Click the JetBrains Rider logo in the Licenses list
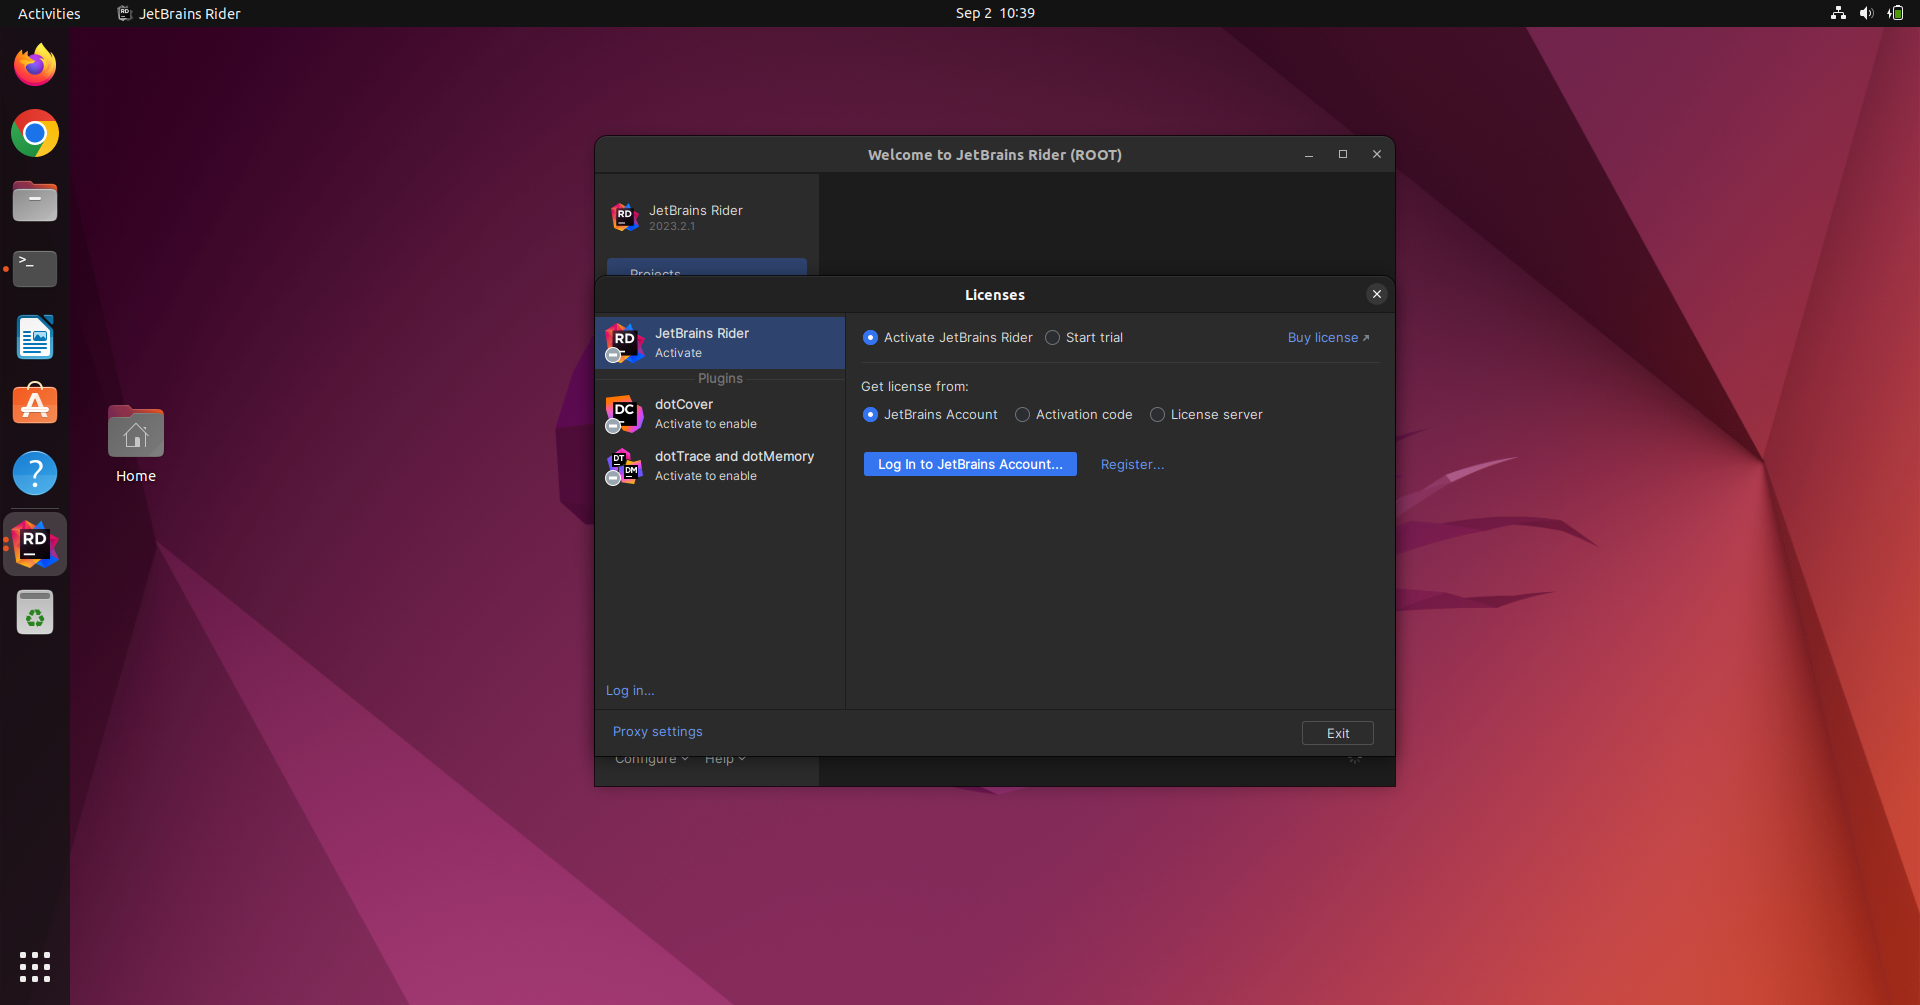Viewport: 1920px width, 1005px height. [622, 342]
